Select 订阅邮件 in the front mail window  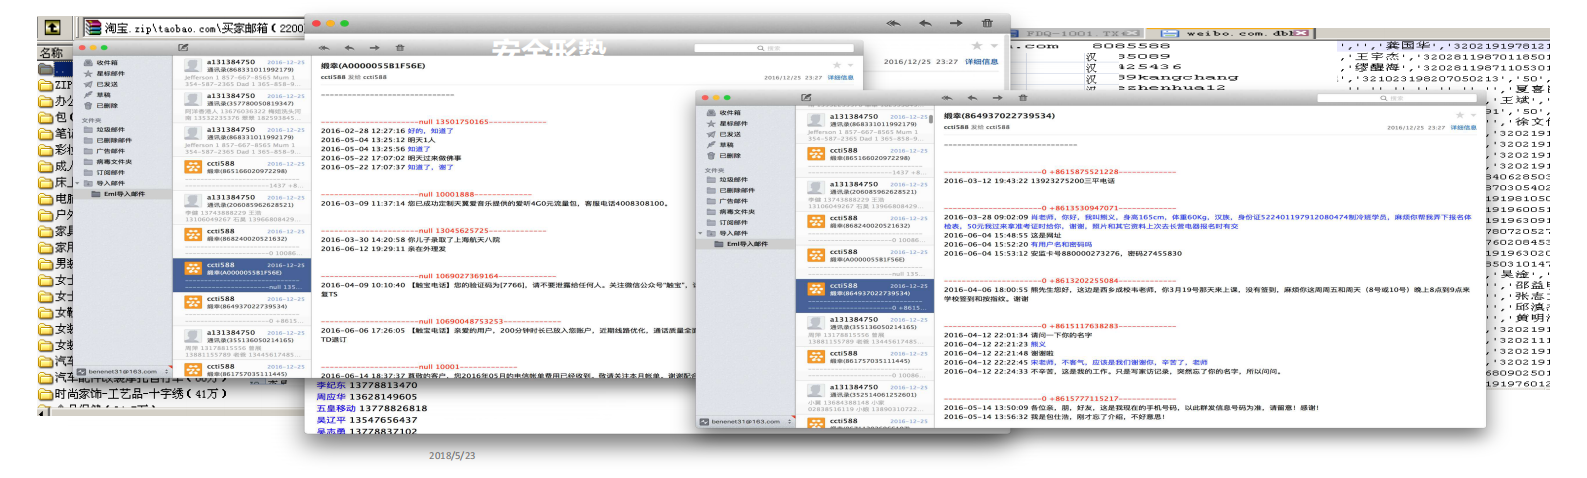[x=734, y=223]
